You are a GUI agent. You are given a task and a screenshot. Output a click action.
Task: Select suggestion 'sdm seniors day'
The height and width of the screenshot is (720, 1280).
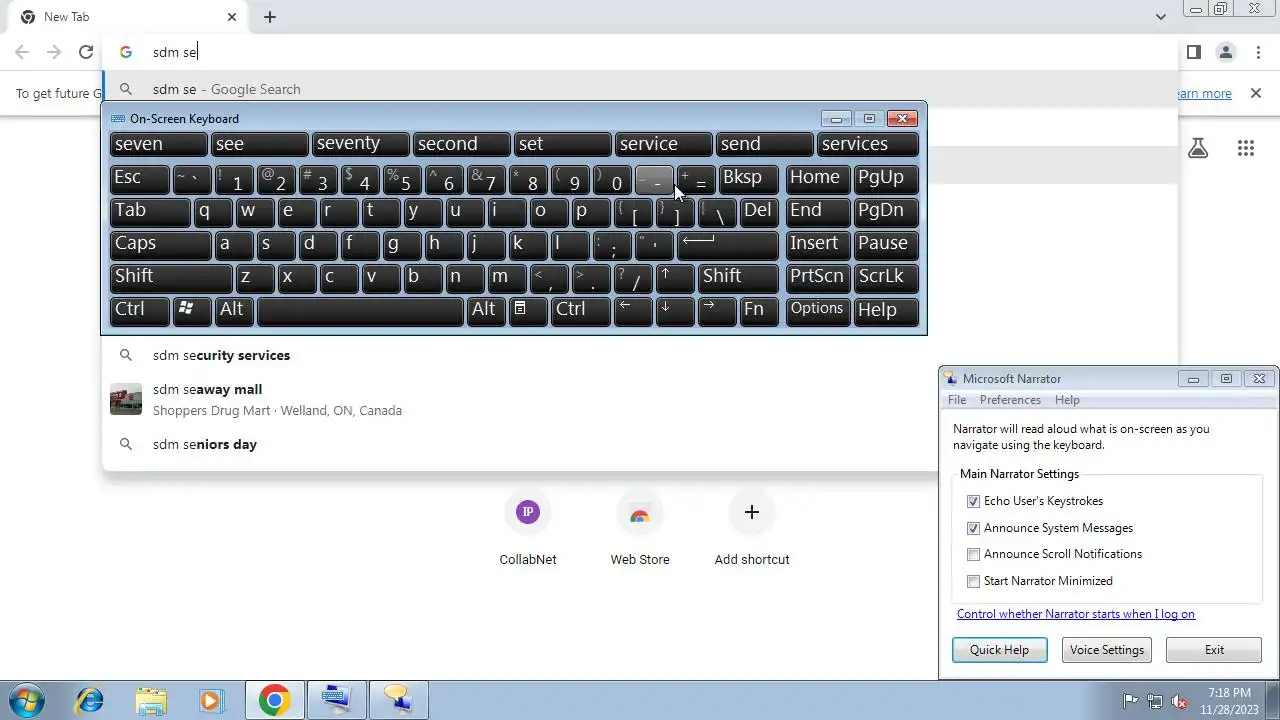coord(520,444)
